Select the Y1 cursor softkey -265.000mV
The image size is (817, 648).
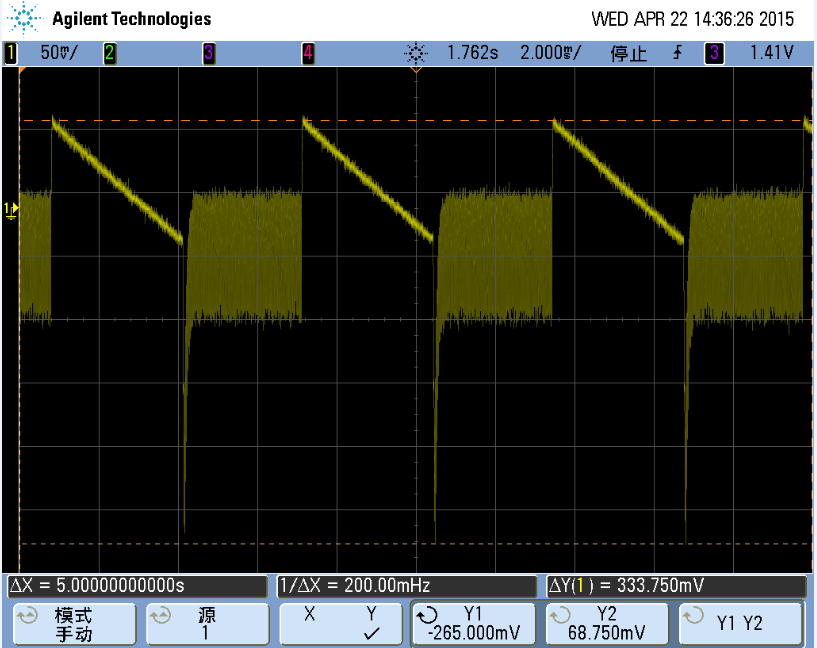(474, 624)
